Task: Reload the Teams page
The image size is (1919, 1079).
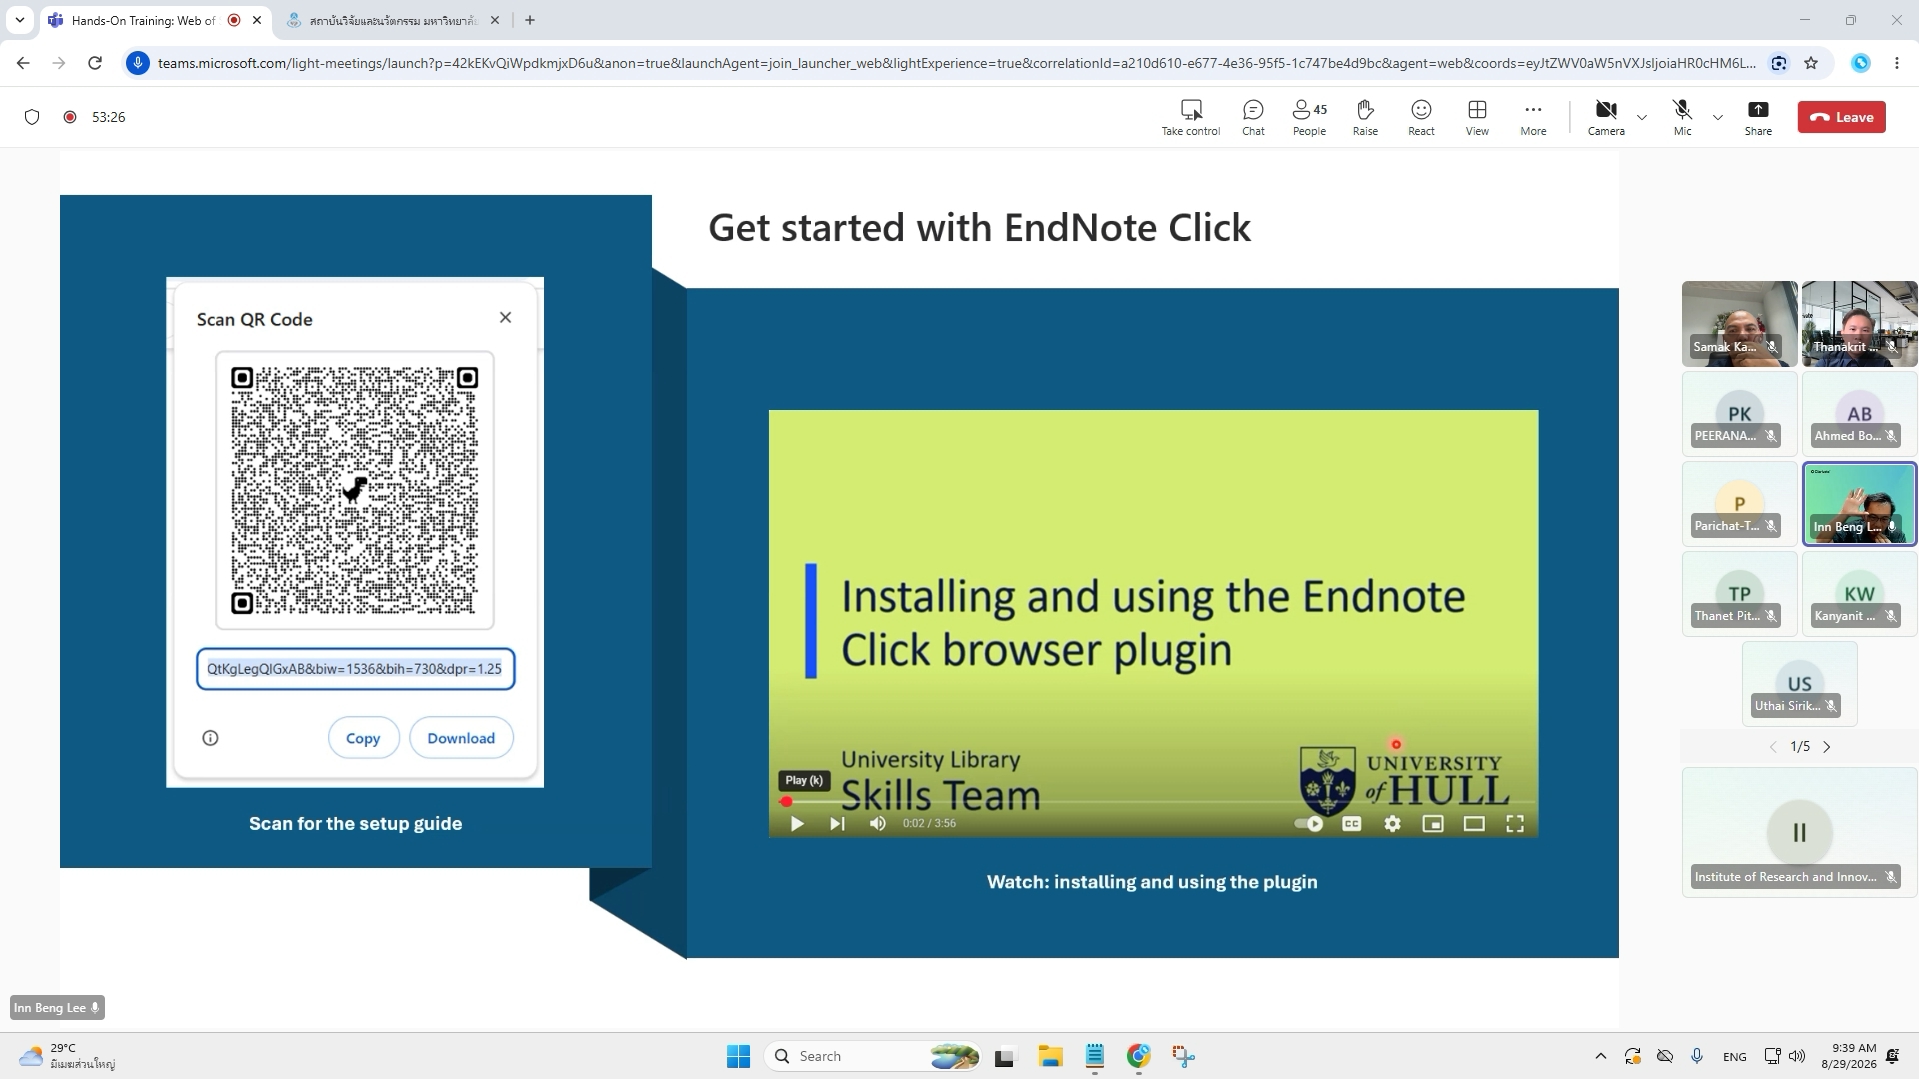Action: point(95,63)
